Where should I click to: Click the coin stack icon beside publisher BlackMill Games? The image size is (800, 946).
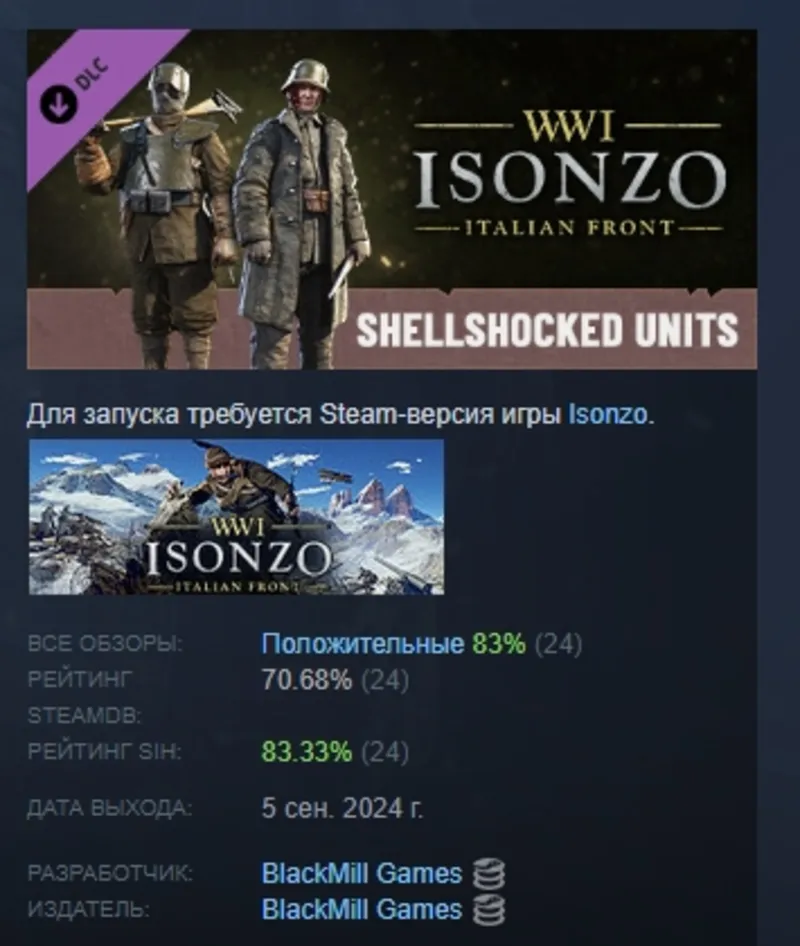tap(489, 909)
